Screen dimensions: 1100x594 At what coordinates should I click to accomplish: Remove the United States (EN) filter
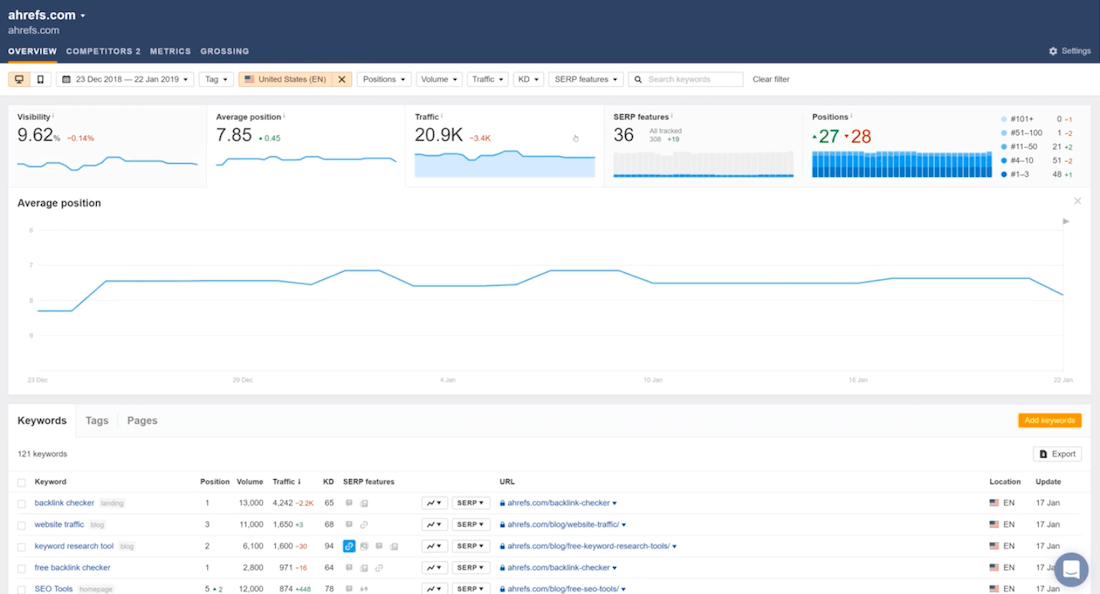click(x=342, y=79)
